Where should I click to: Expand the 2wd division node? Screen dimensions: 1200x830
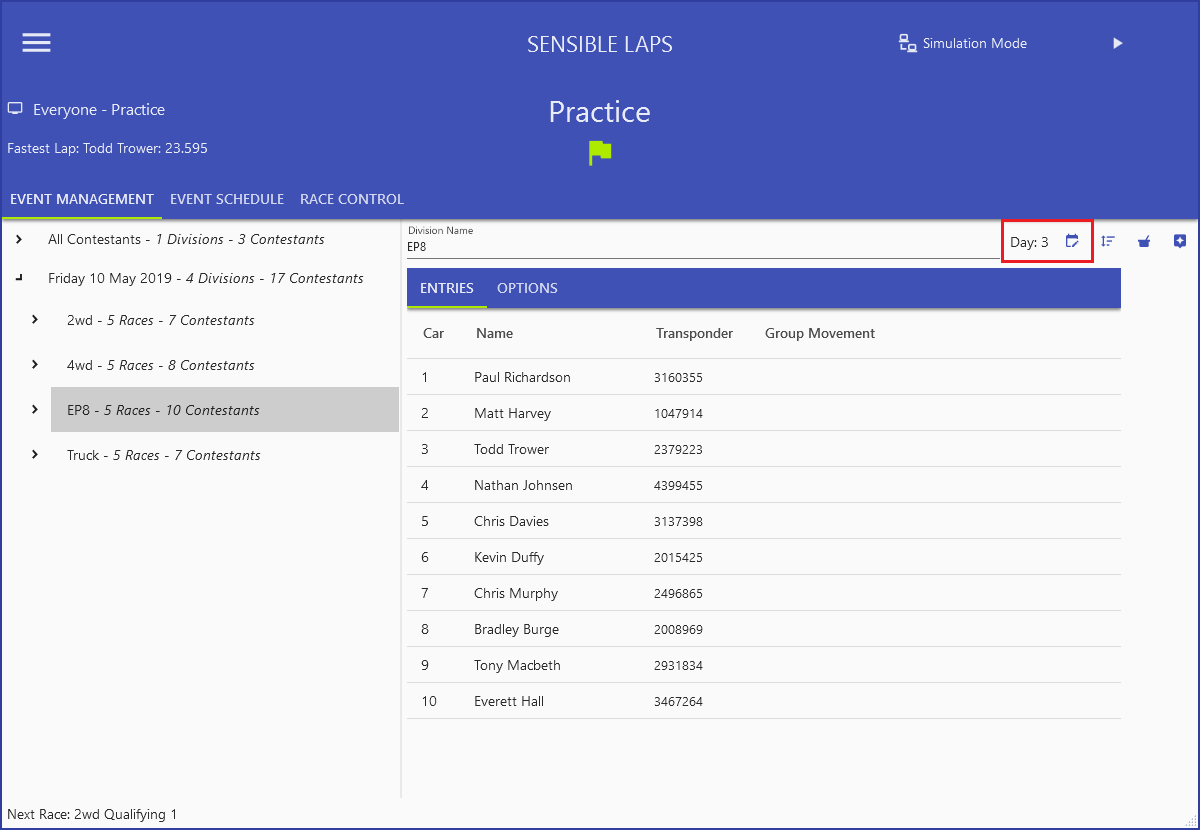point(35,320)
